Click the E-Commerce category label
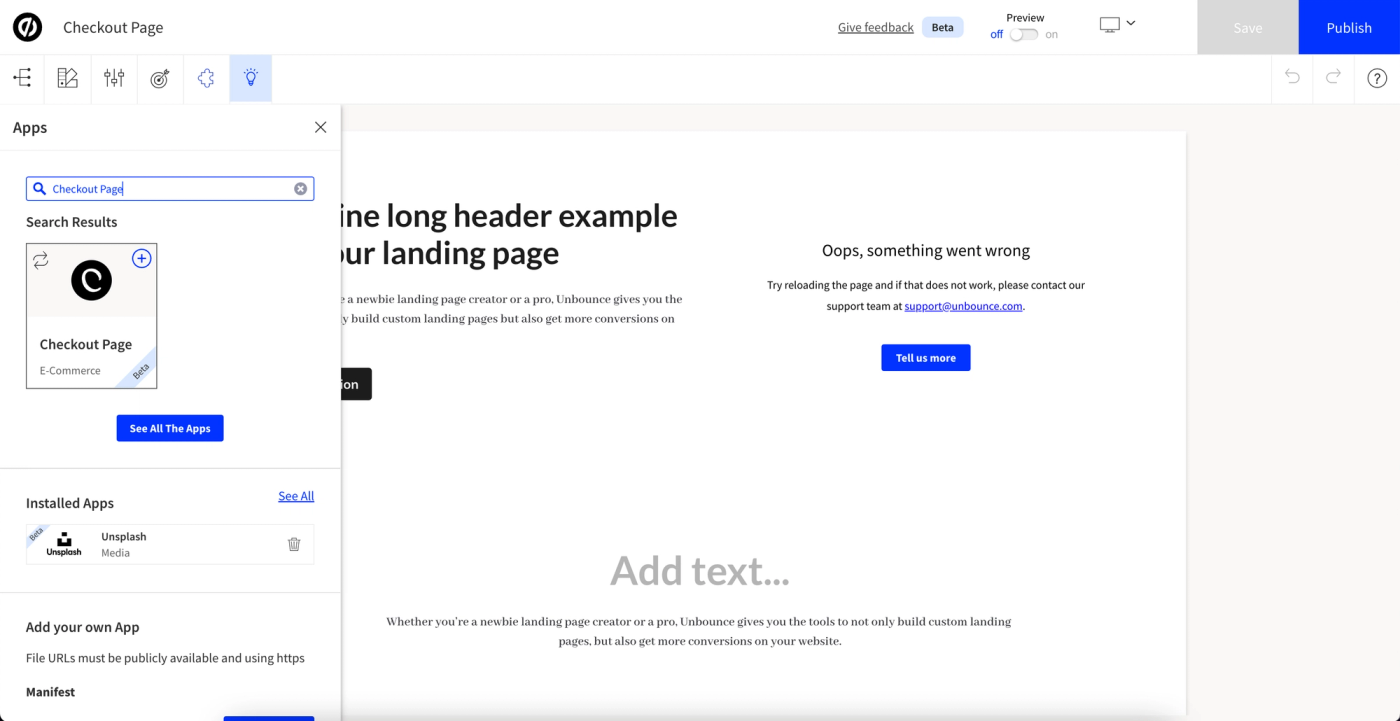This screenshot has height=721, width=1400. [70, 370]
